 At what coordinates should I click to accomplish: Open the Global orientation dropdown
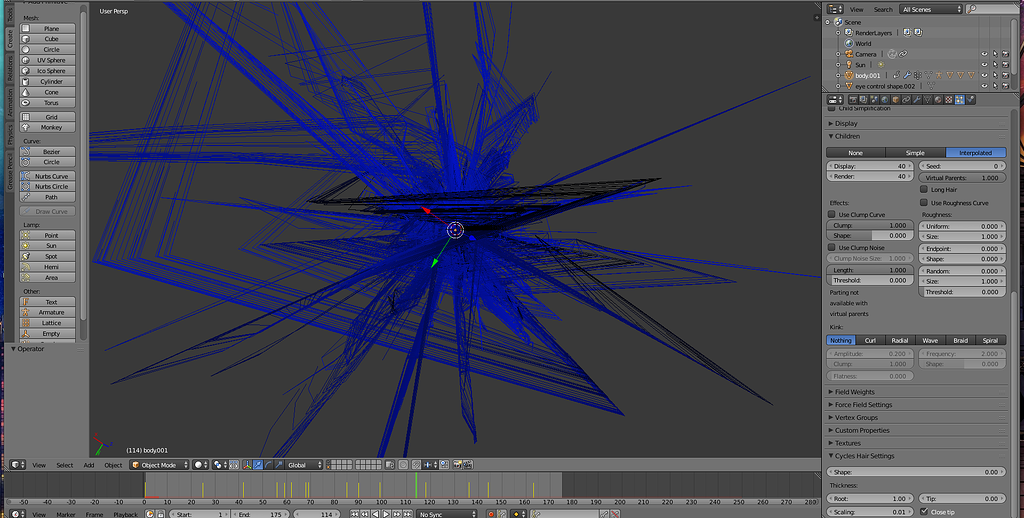304,464
